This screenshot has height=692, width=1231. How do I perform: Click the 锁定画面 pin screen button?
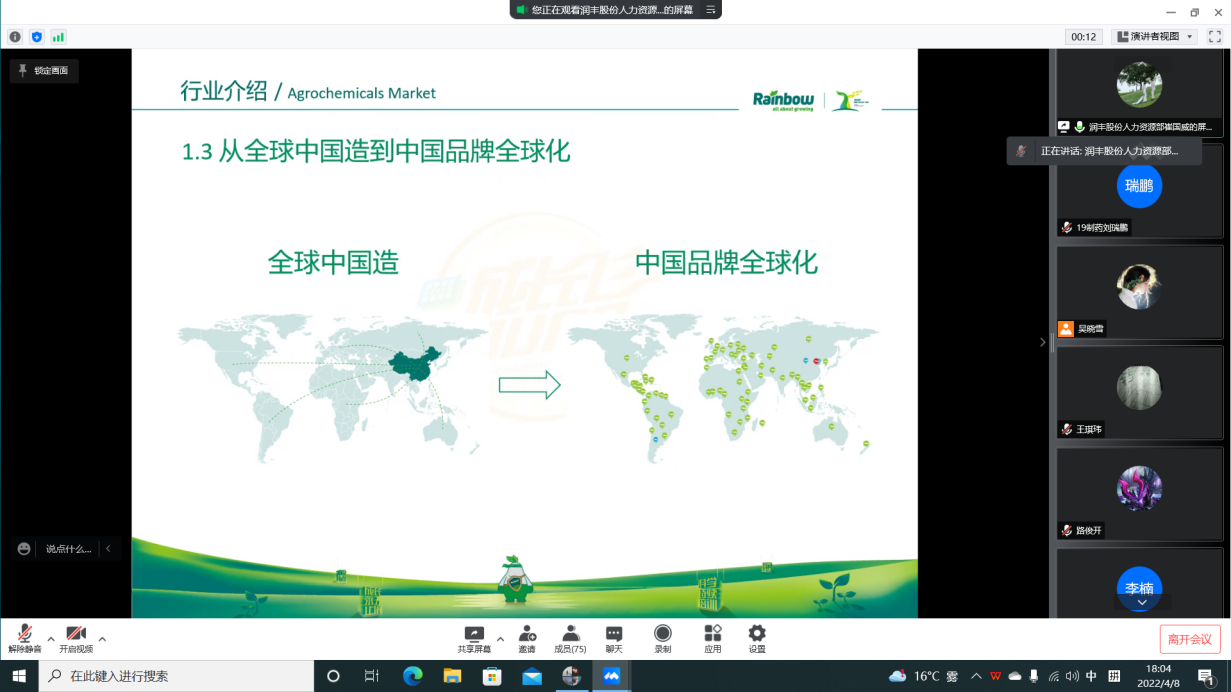coord(44,71)
